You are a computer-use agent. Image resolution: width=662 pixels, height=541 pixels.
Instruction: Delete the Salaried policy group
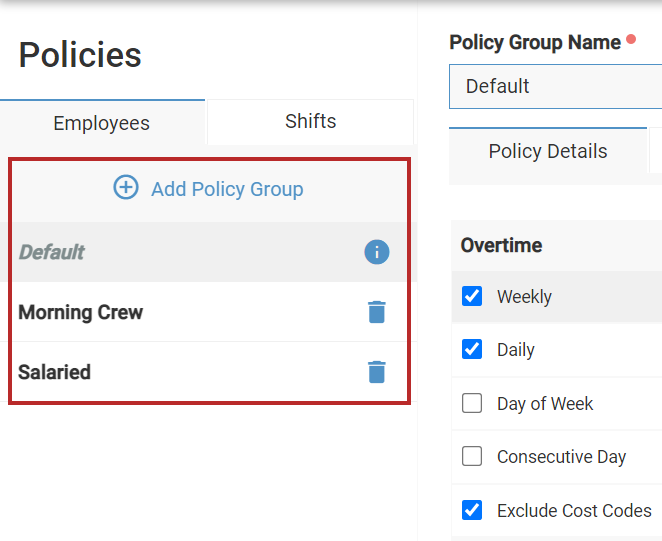pyautogui.click(x=377, y=372)
